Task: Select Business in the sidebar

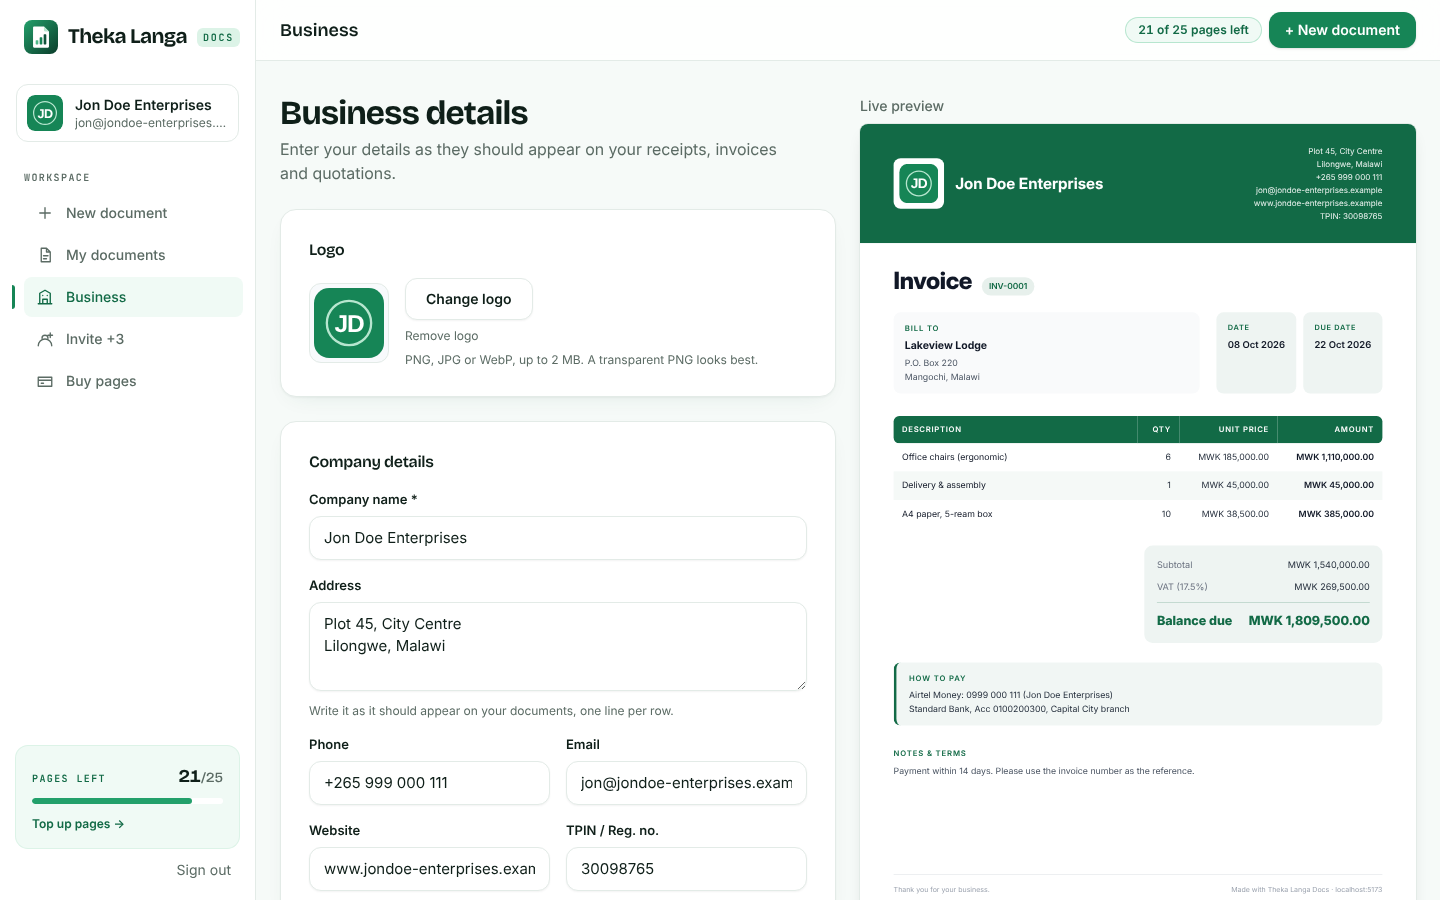Action: (x=133, y=297)
